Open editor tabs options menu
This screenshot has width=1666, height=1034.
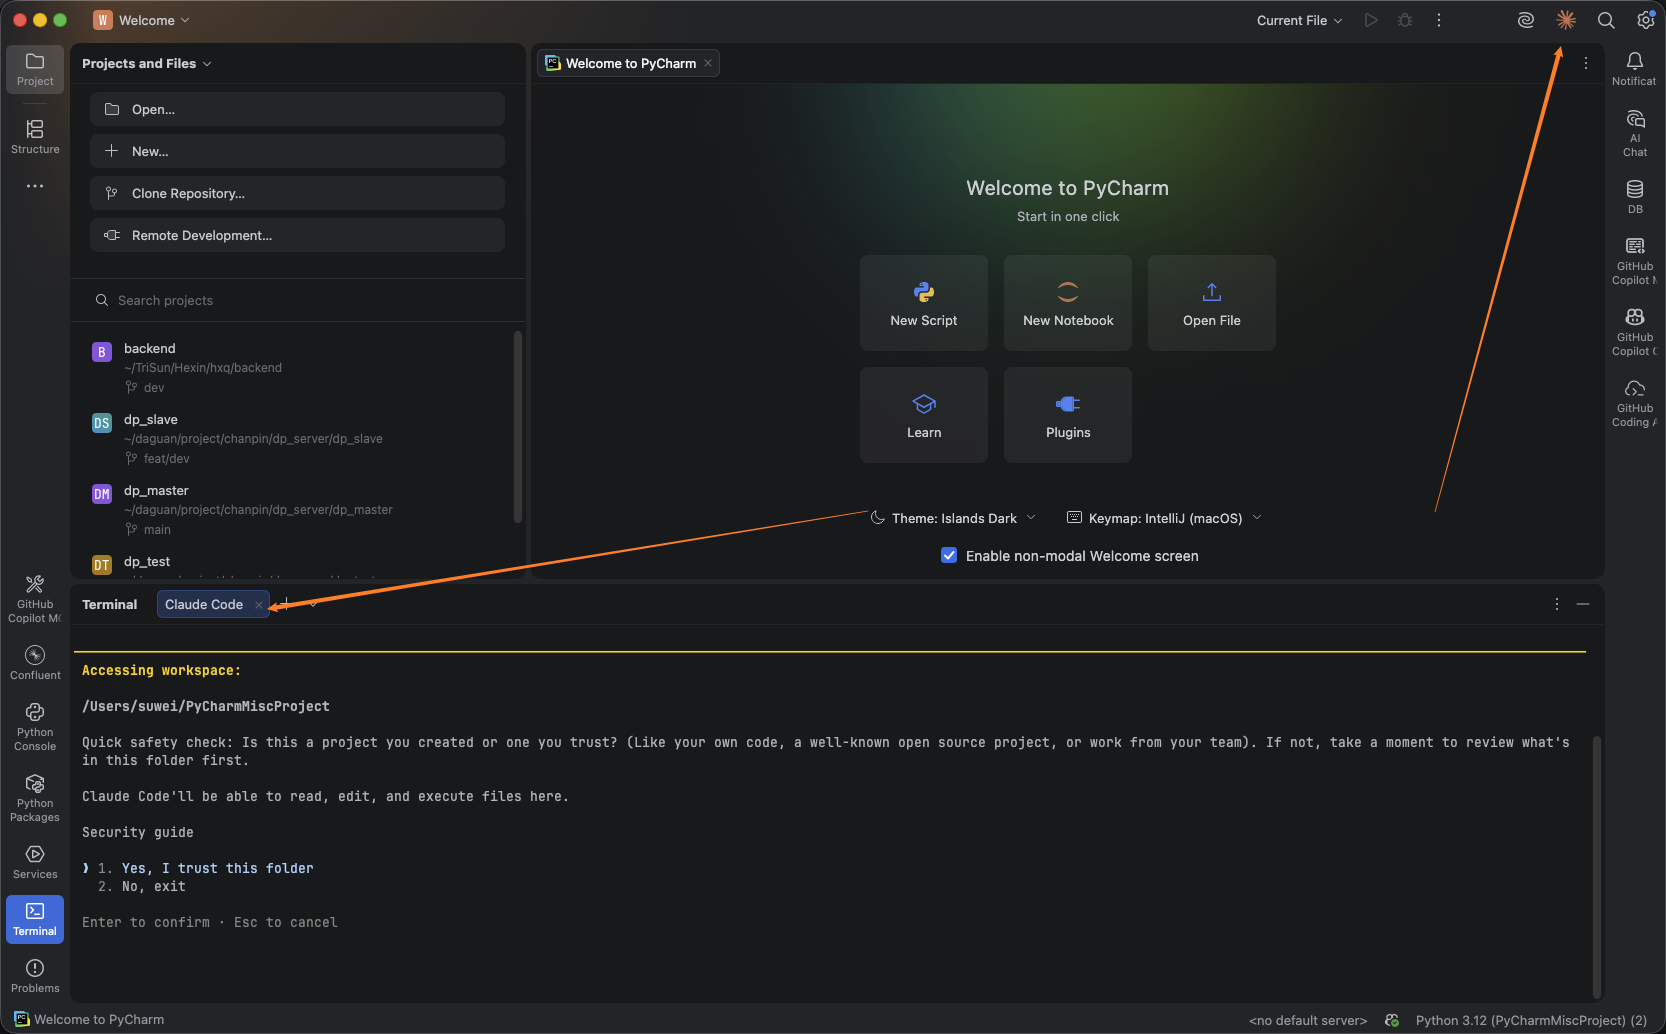click(x=1586, y=63)
